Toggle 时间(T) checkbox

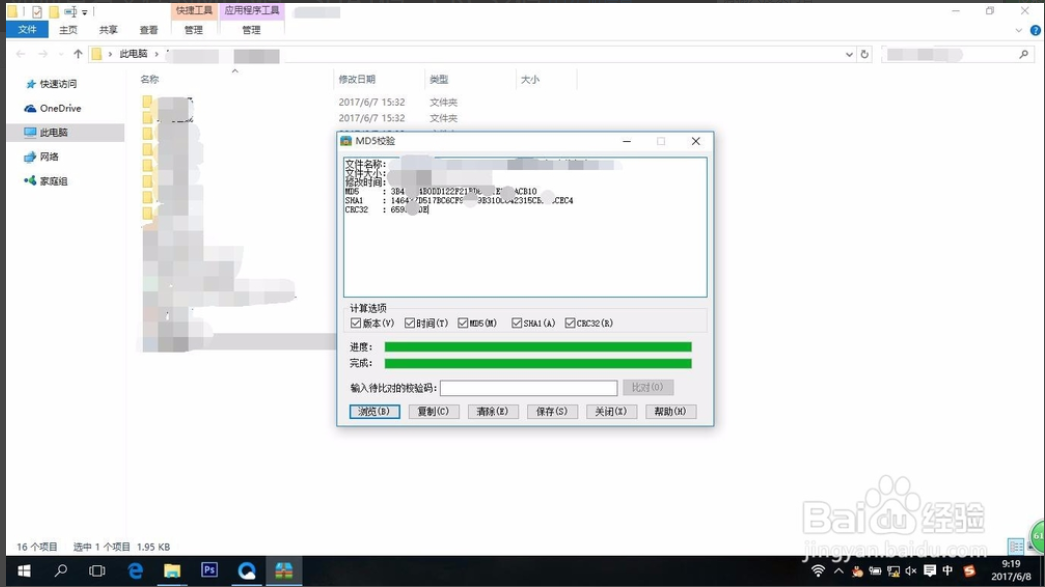pyautogui.click(x=410, y=323)
